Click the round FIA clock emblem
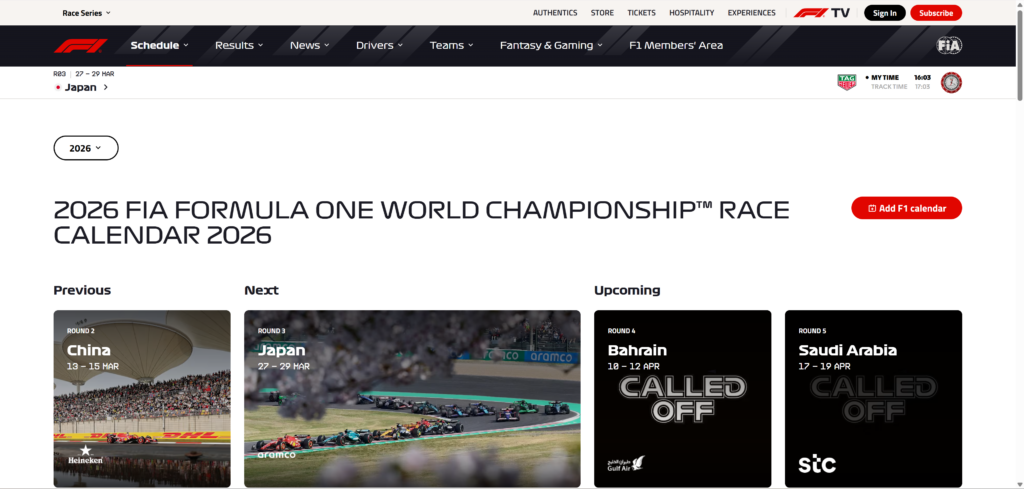Image resolution: width=1024 pixels, height=489 pixels. click(951, 82)
